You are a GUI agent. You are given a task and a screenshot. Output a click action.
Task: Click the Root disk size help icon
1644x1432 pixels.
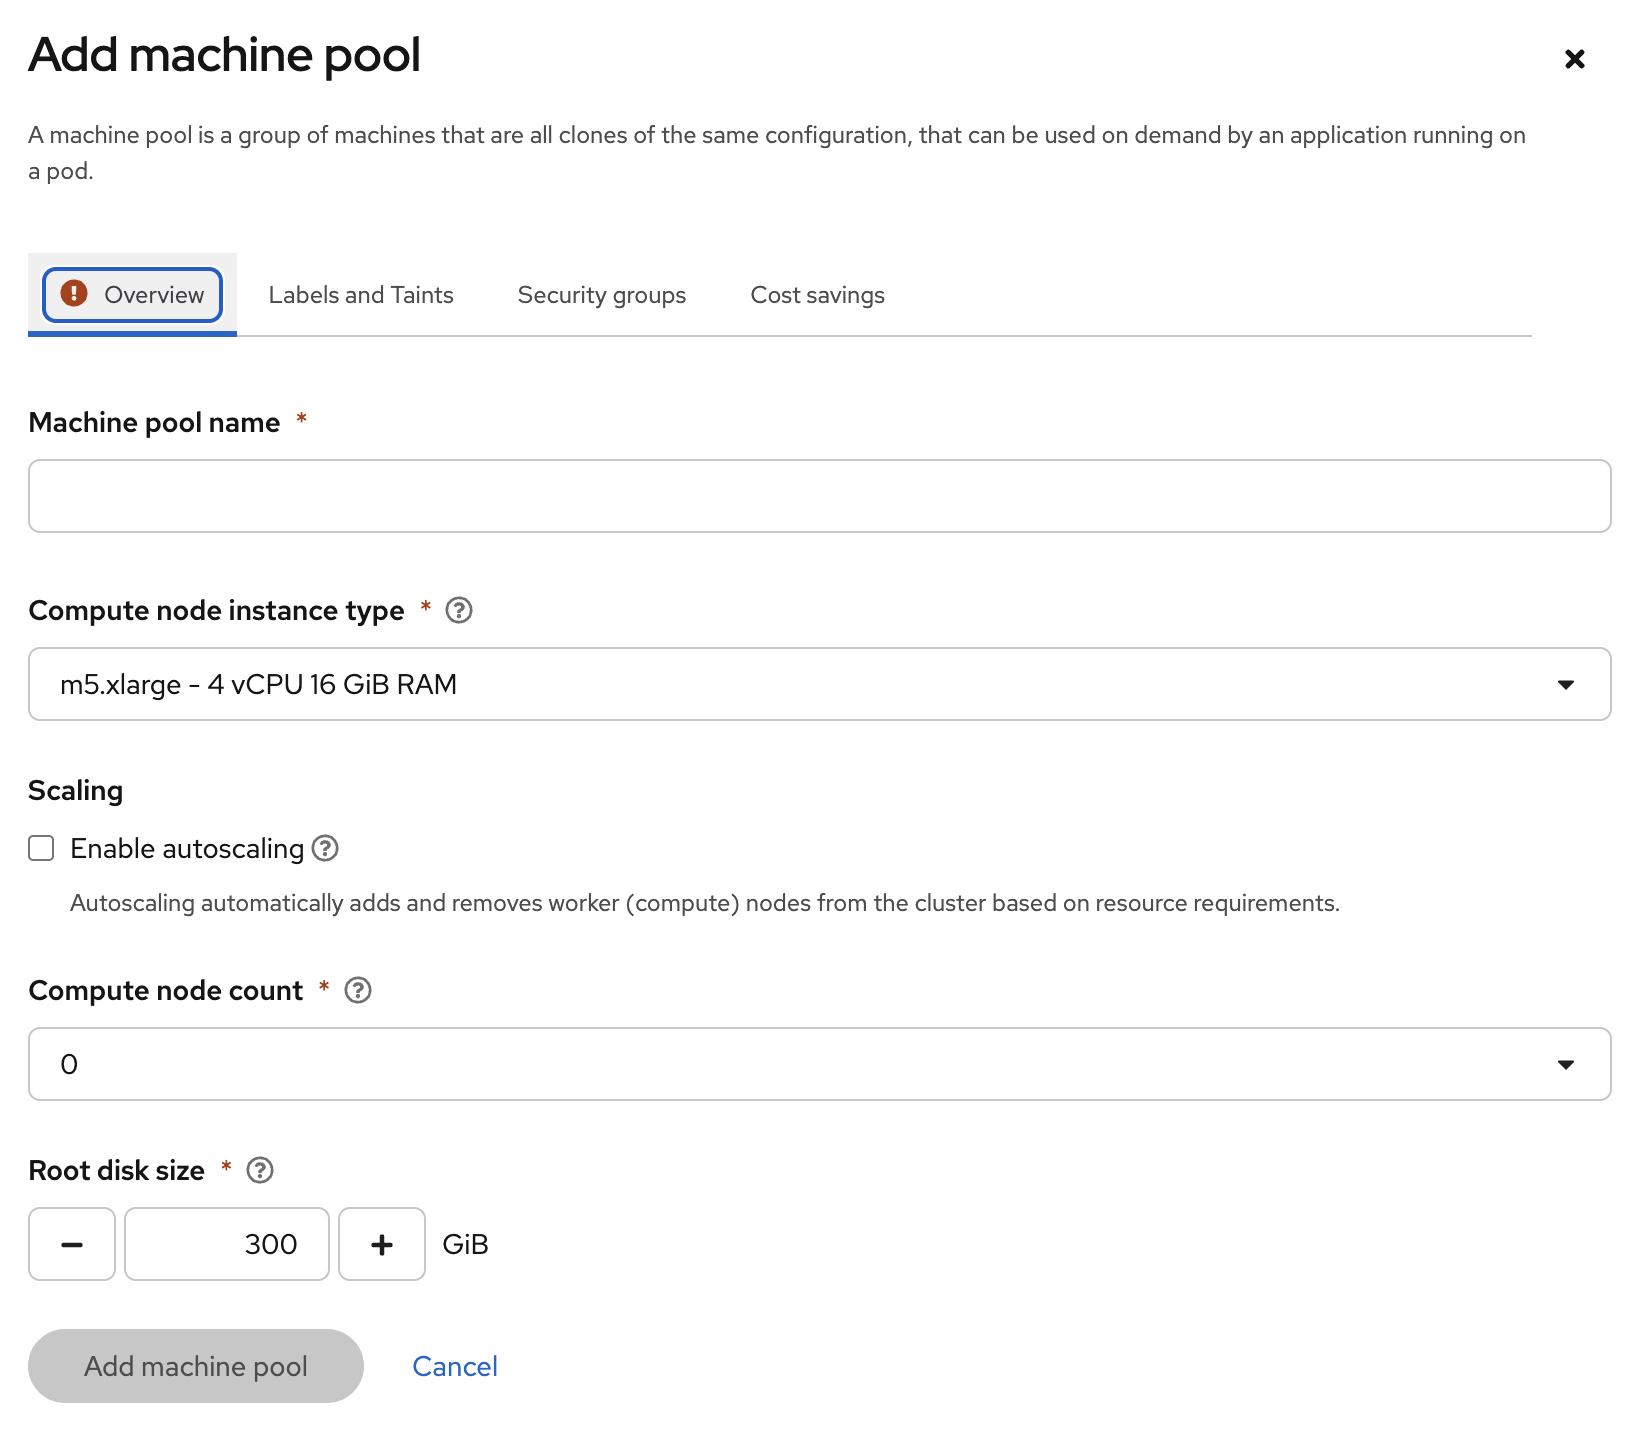coord(260,1170)
